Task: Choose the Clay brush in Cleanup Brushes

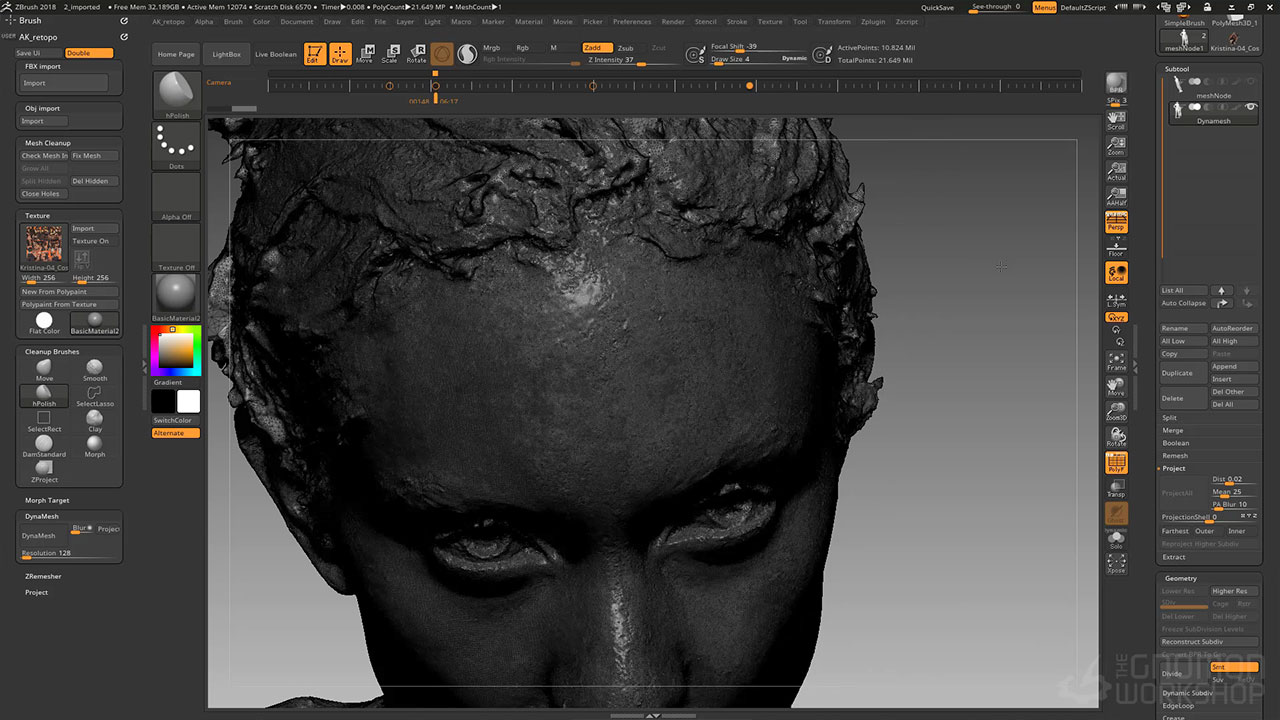Action: click(95, 419)
